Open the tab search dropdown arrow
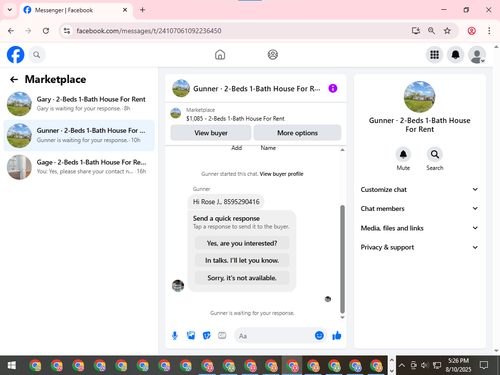The width and height of the screenshot is (500, 375). [x=10, y=10]
